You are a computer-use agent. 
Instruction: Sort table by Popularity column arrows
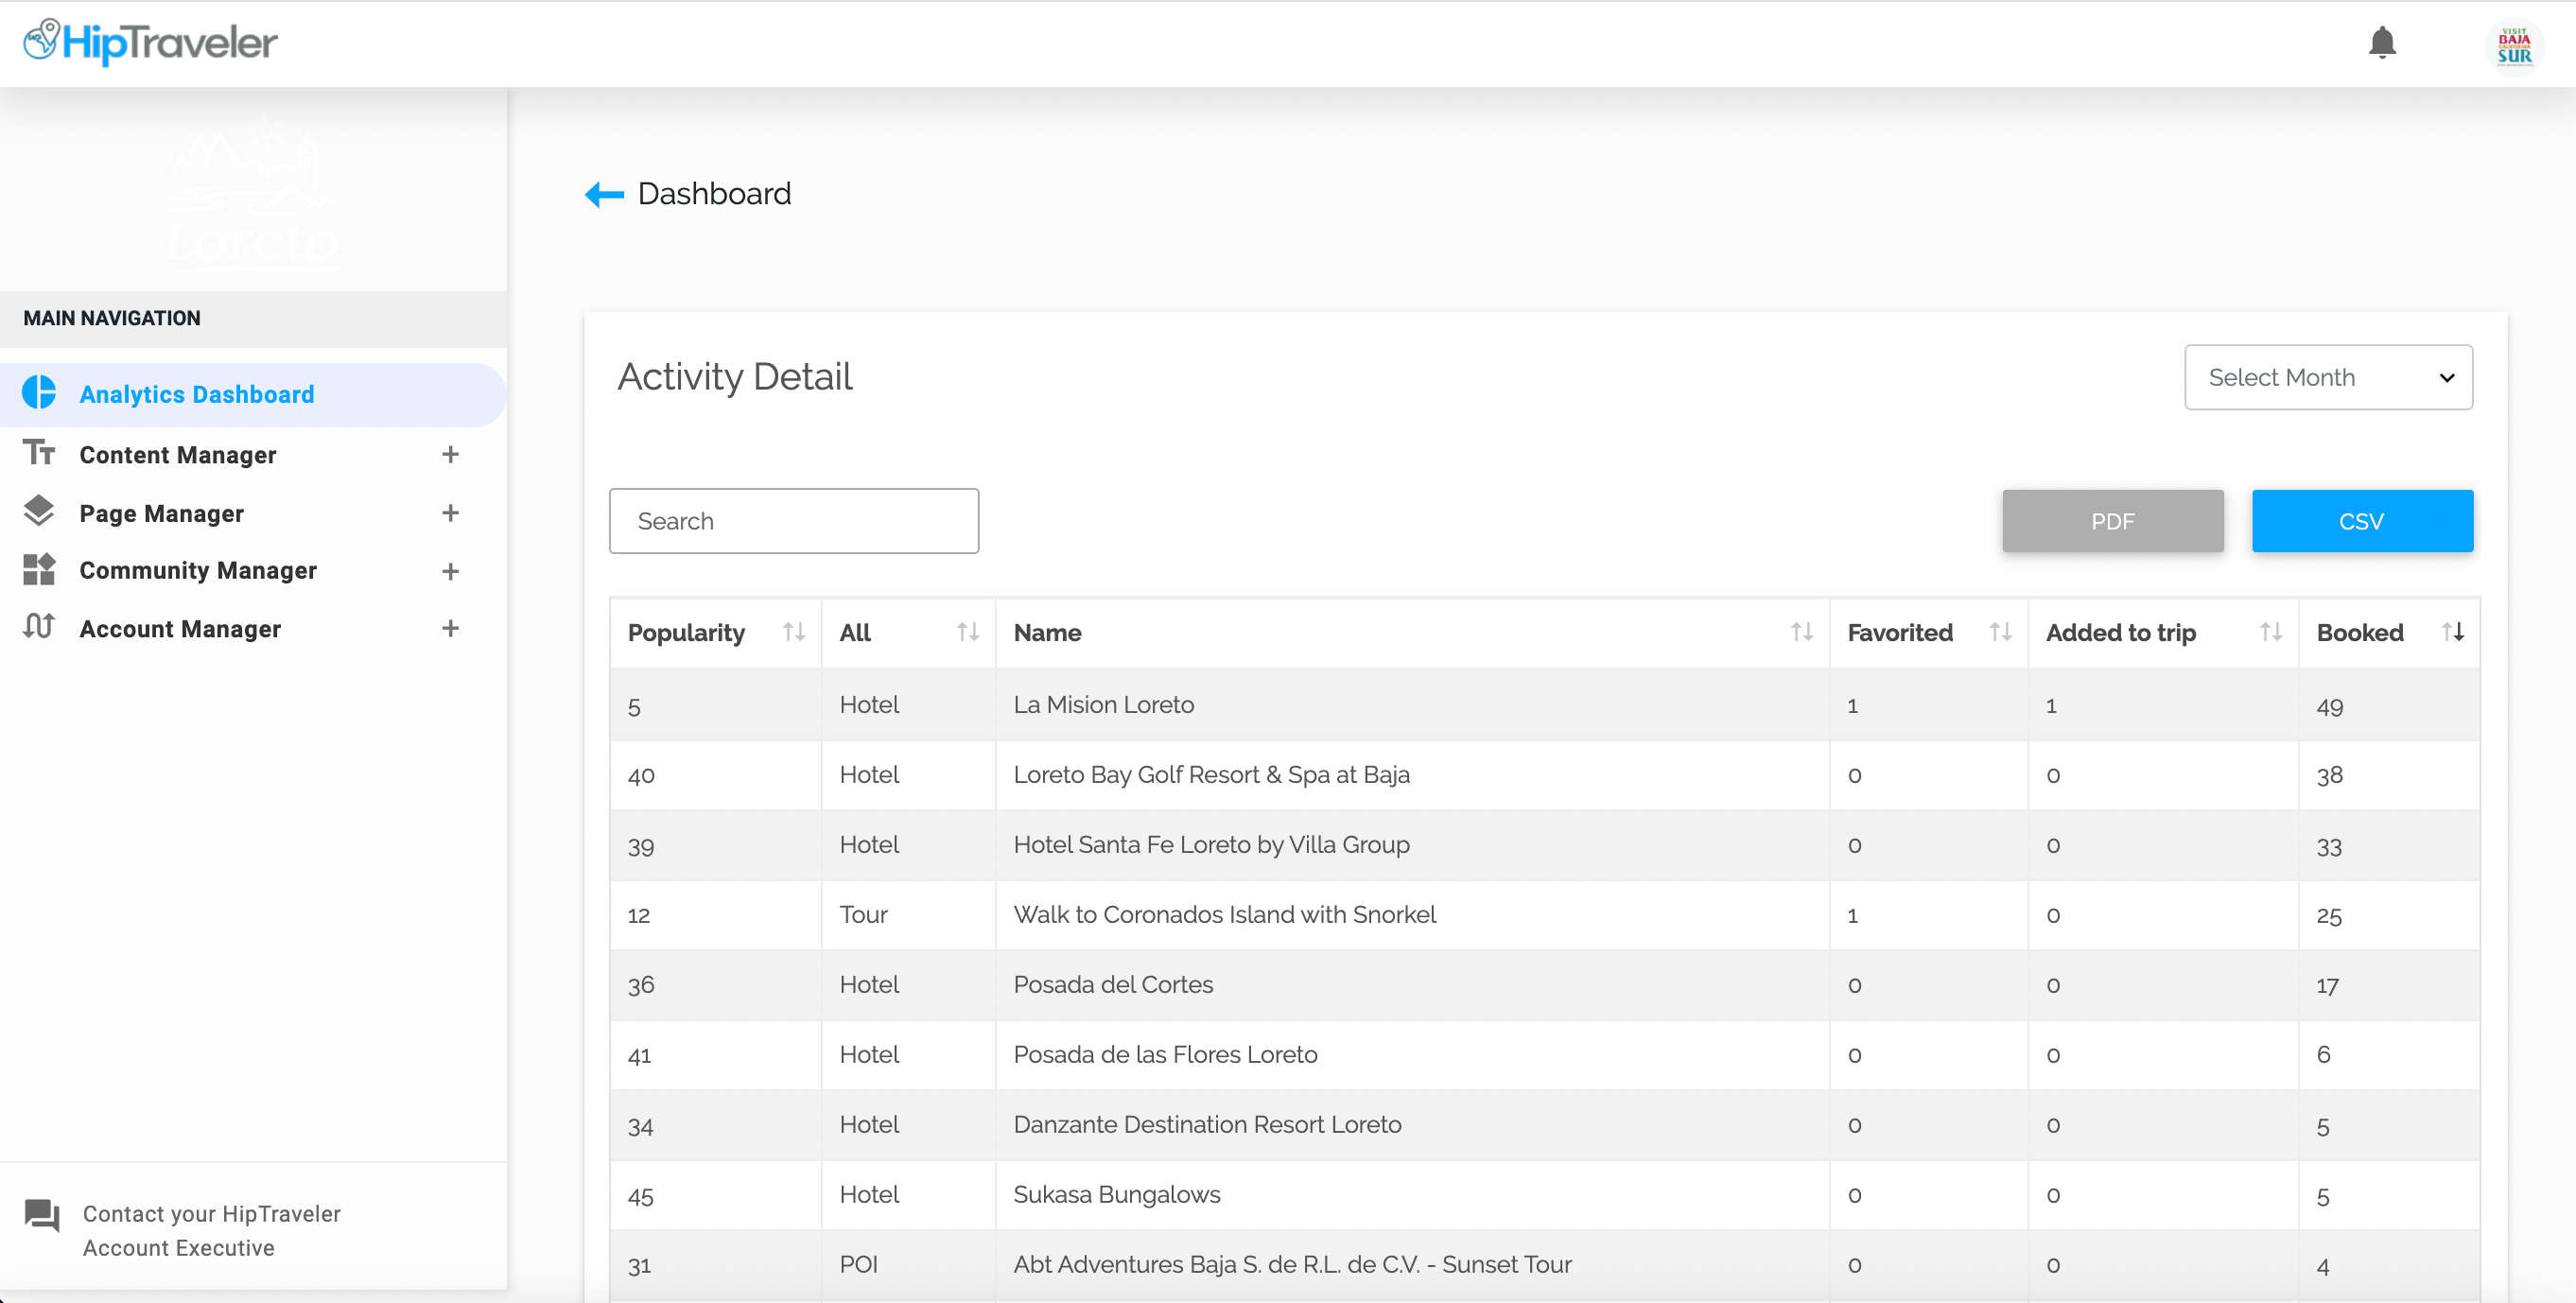794,632
